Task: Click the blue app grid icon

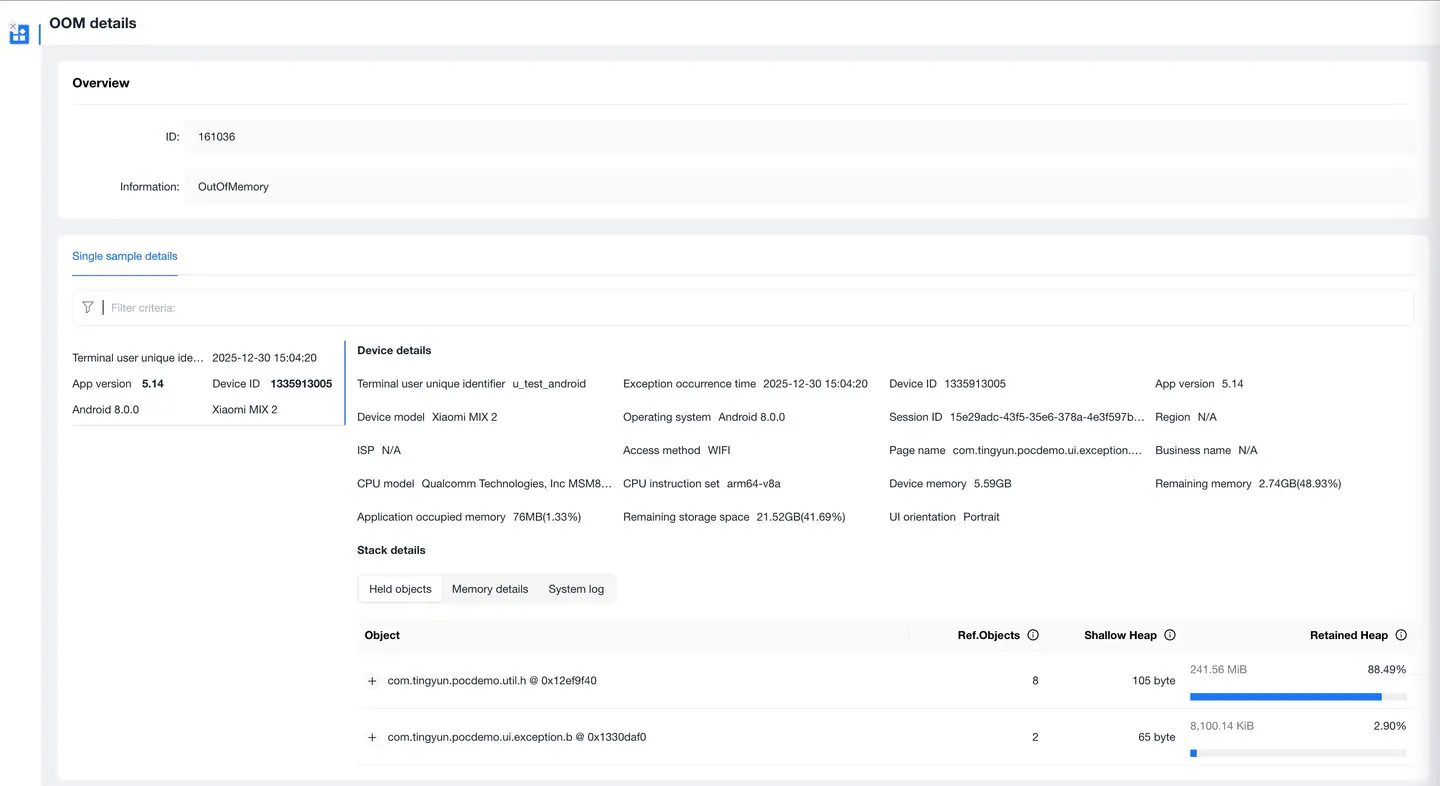Action: tap(19, 35)
